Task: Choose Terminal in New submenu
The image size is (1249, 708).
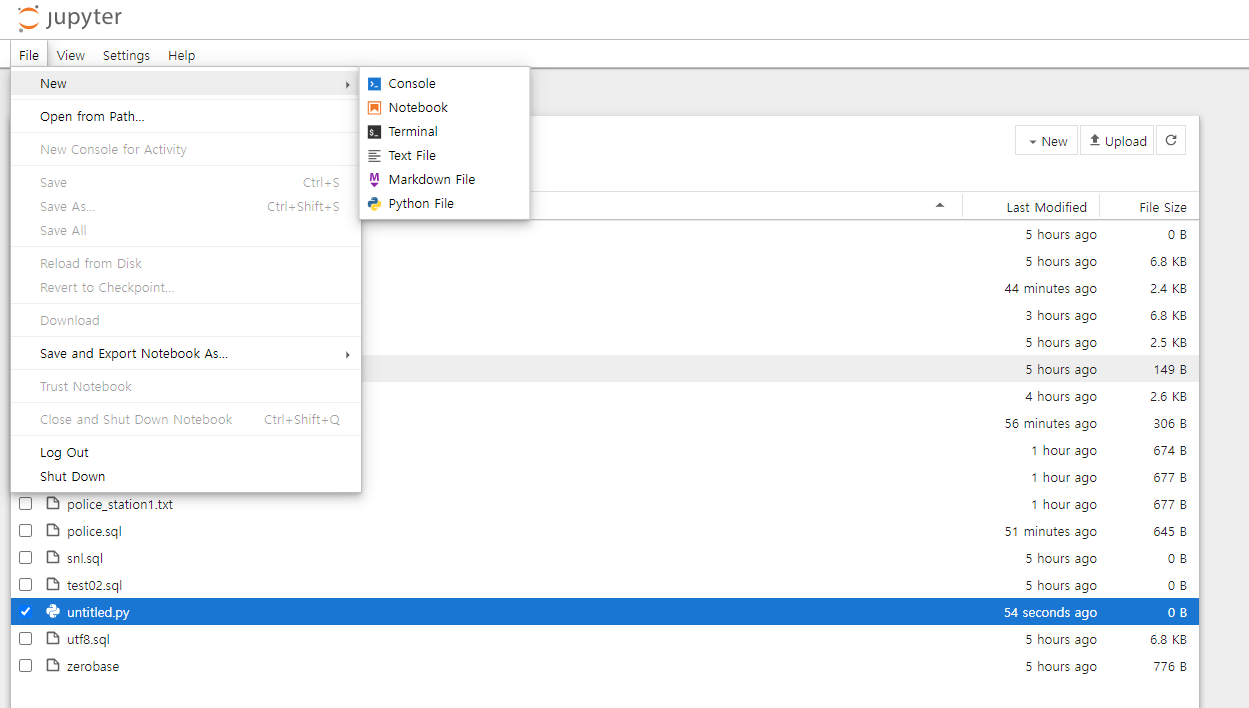Action: pos(444,132)
